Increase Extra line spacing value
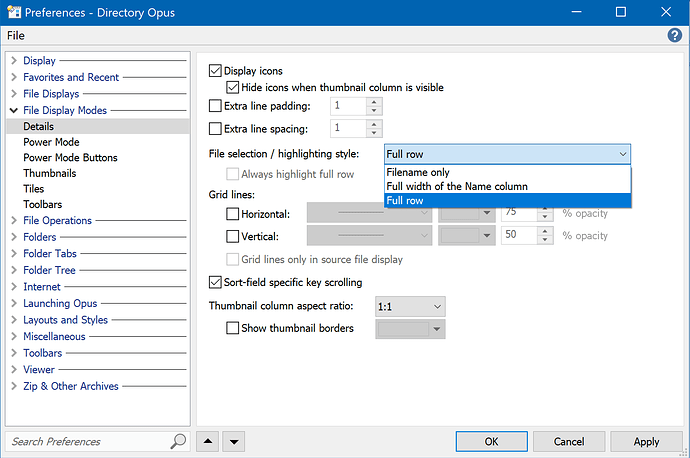The width and height of the screenshot is (690, 458). click(374, 125)
